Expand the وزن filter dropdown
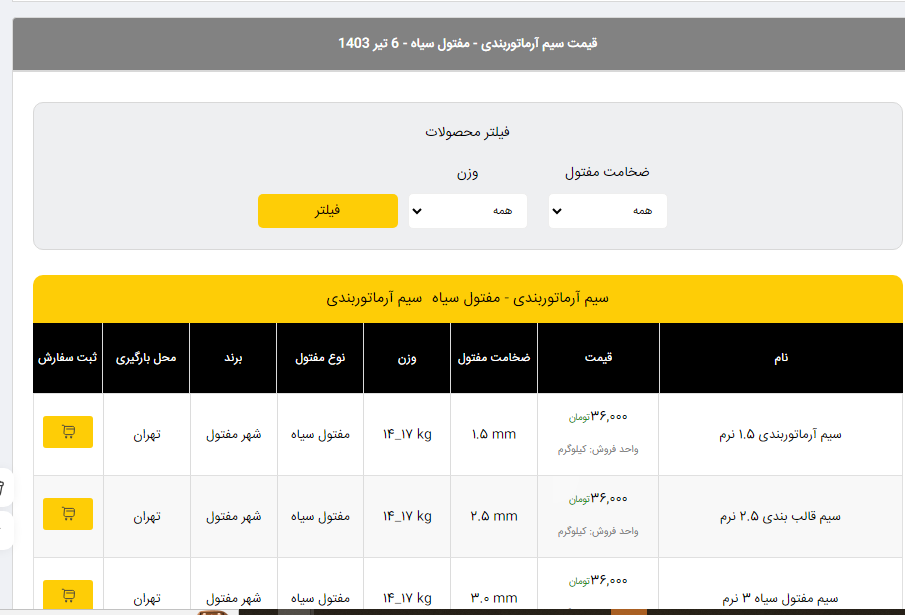This screenshot has width=905, height=615. click(x=467, y=211)
